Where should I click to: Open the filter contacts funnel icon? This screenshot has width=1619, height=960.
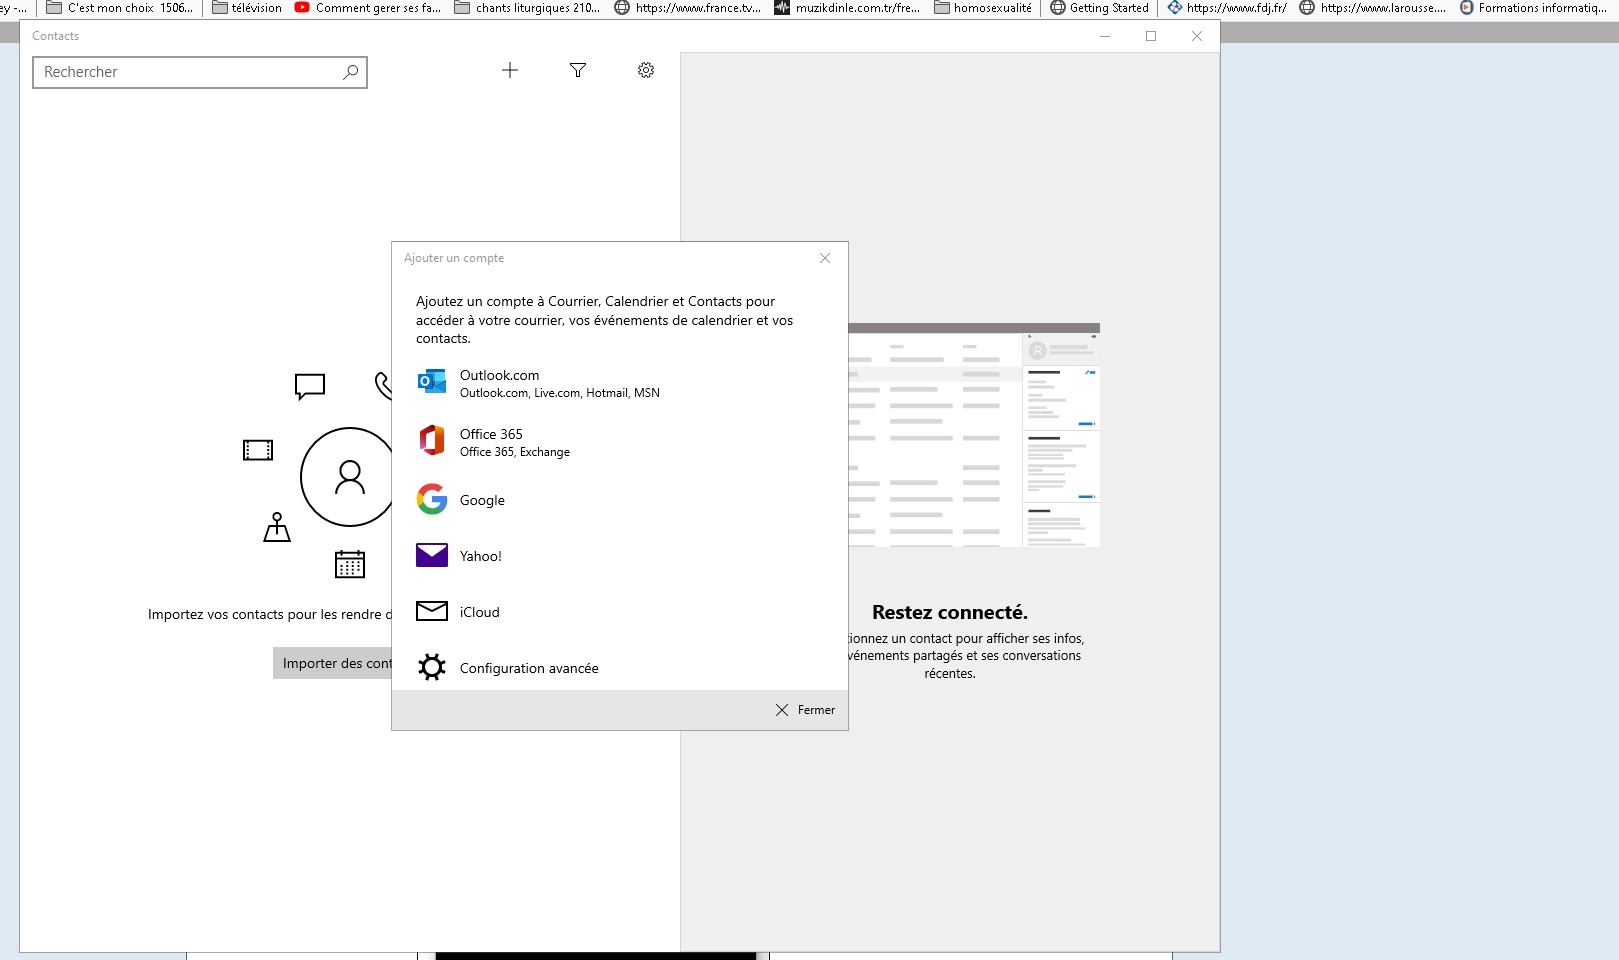[x=578, y=70]
